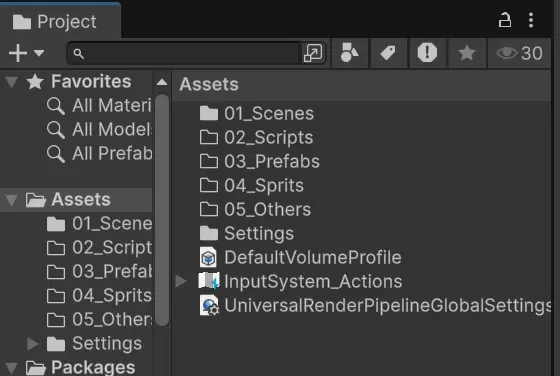Select the text 05_Others in asset list

pyautogui.click(x=268, y=210)
